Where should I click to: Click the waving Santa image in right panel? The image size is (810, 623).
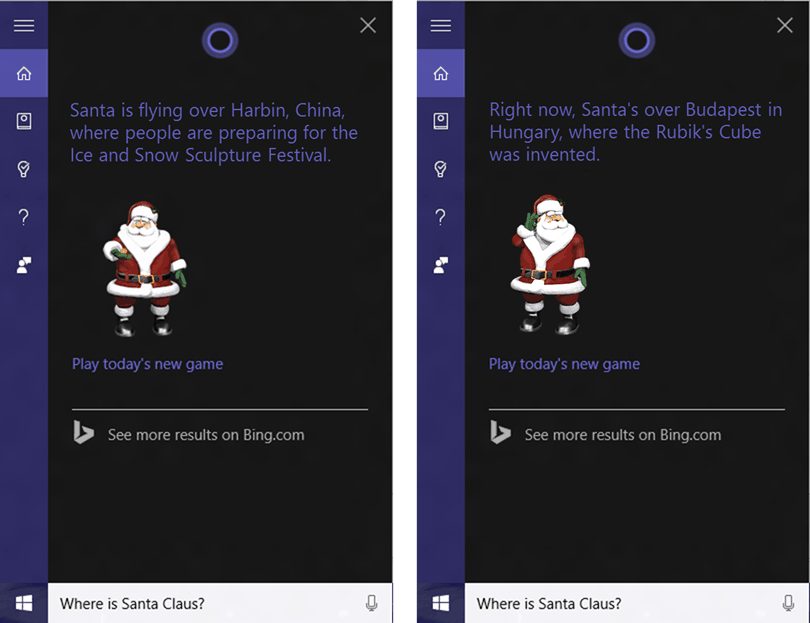point(550,264)
